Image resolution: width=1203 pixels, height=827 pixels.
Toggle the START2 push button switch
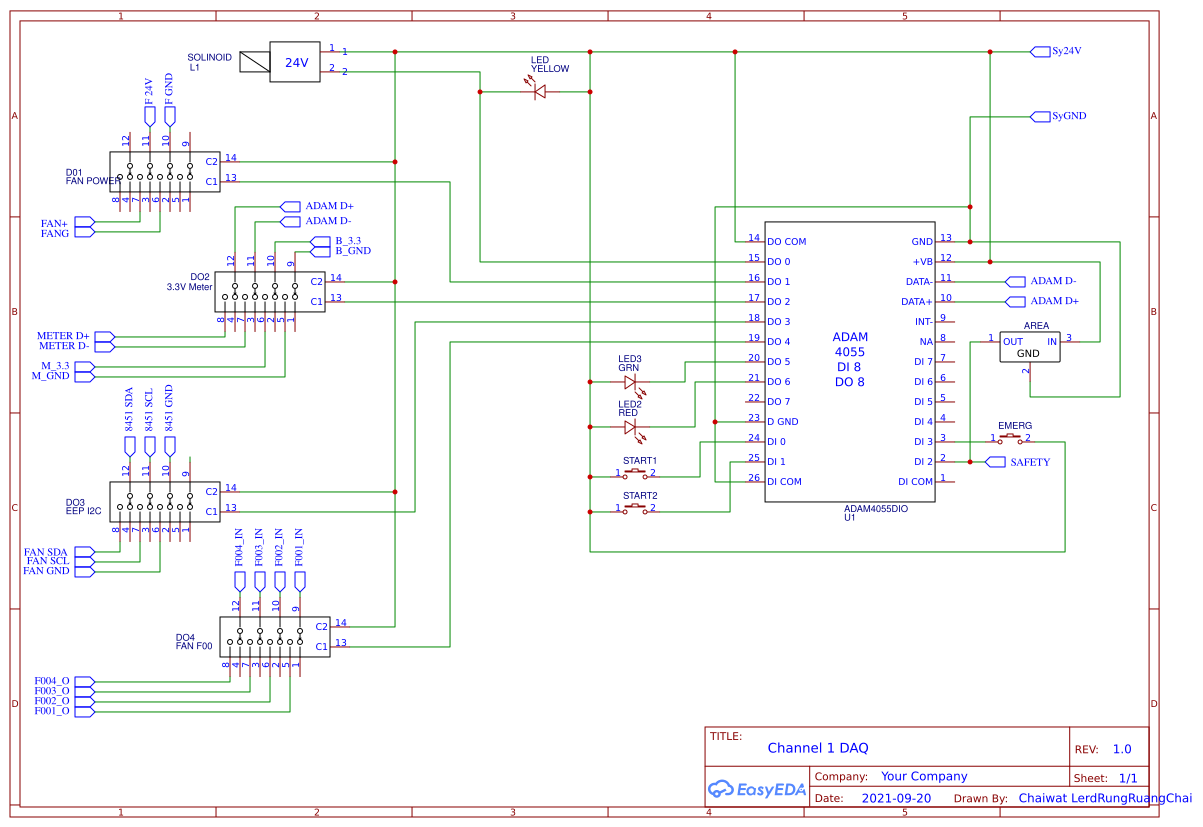tap(636, 508)
